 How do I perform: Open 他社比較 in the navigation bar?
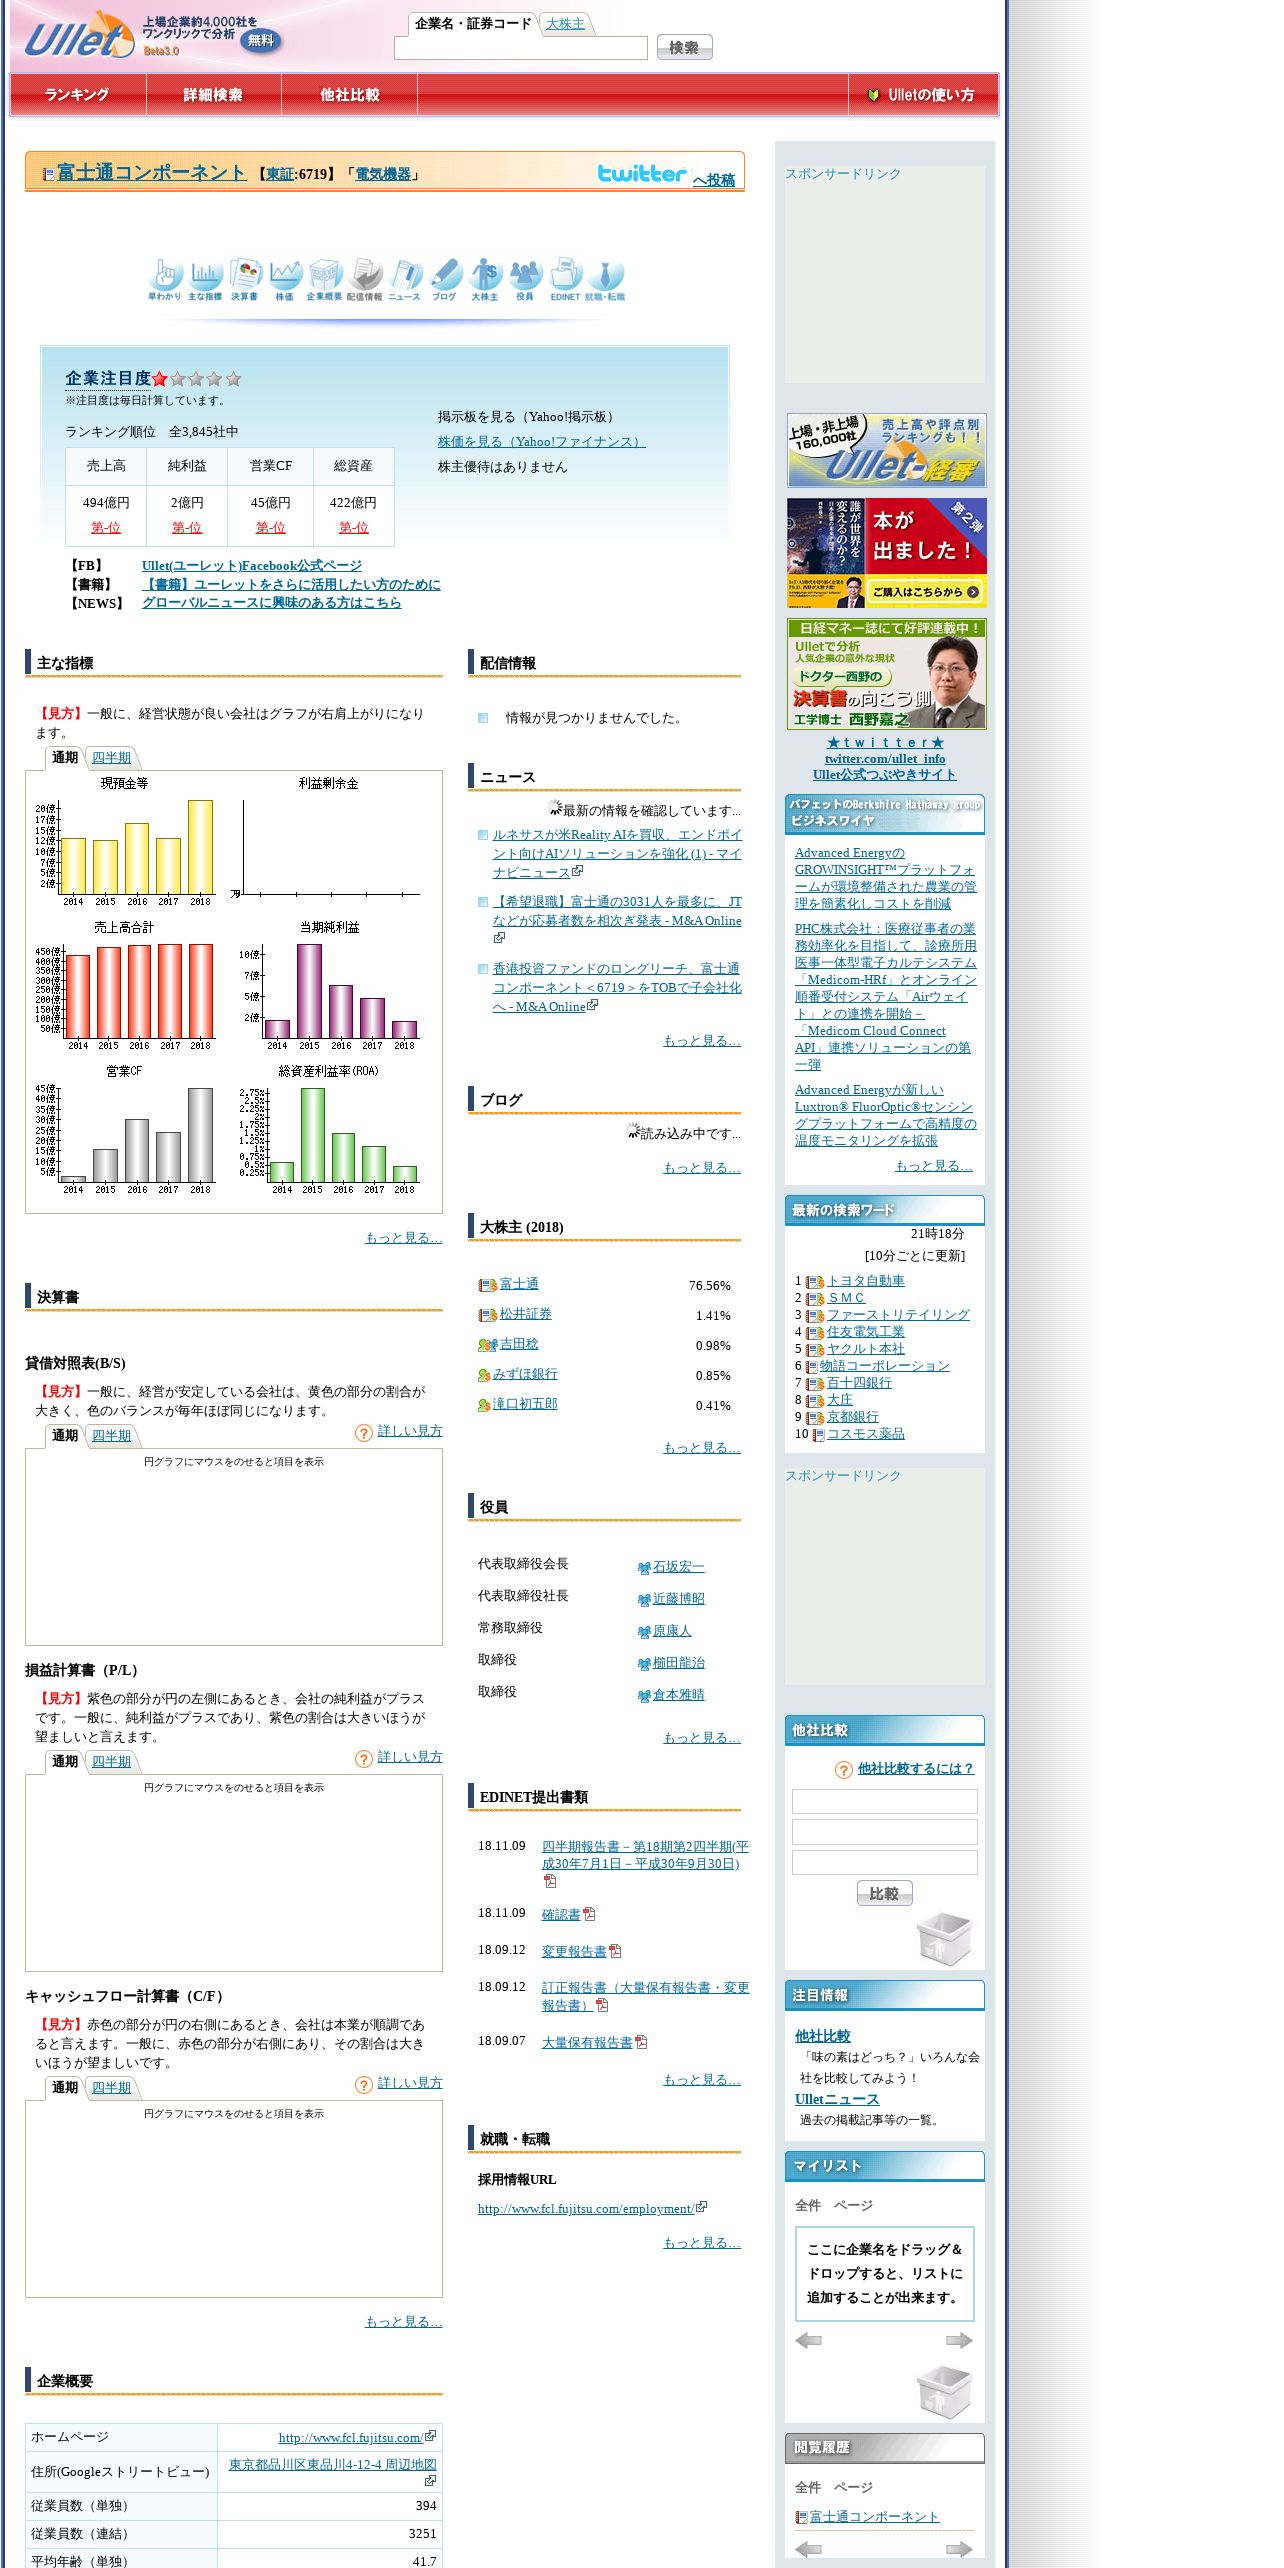coord(350,95)
